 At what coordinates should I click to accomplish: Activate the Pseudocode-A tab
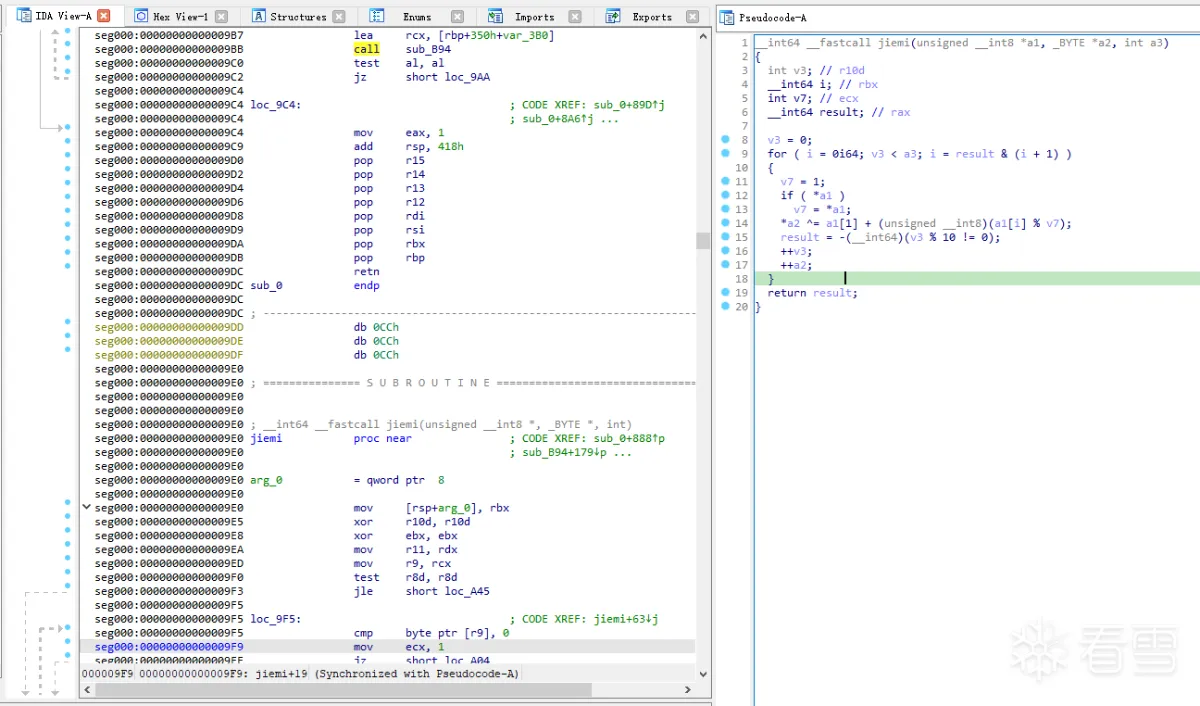(772, 17)
